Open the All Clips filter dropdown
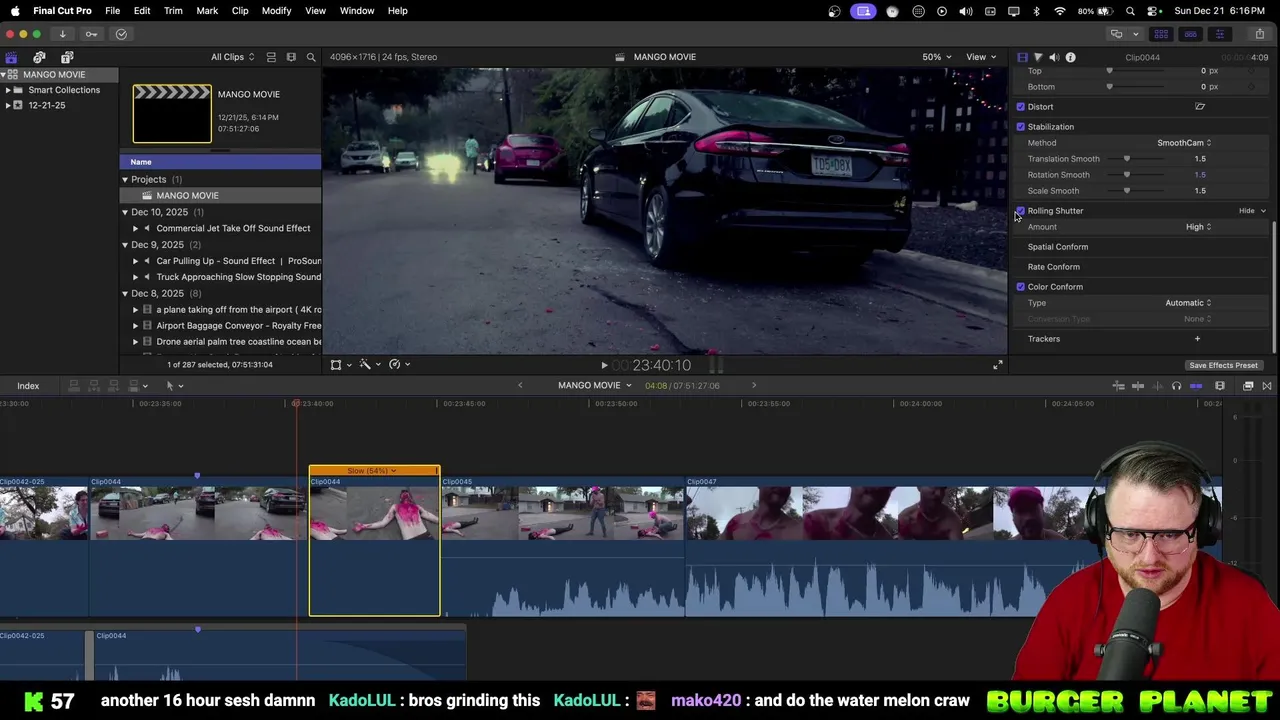Screen dimensions: 1280x720 pyautogui.click(x=232, y=57)
